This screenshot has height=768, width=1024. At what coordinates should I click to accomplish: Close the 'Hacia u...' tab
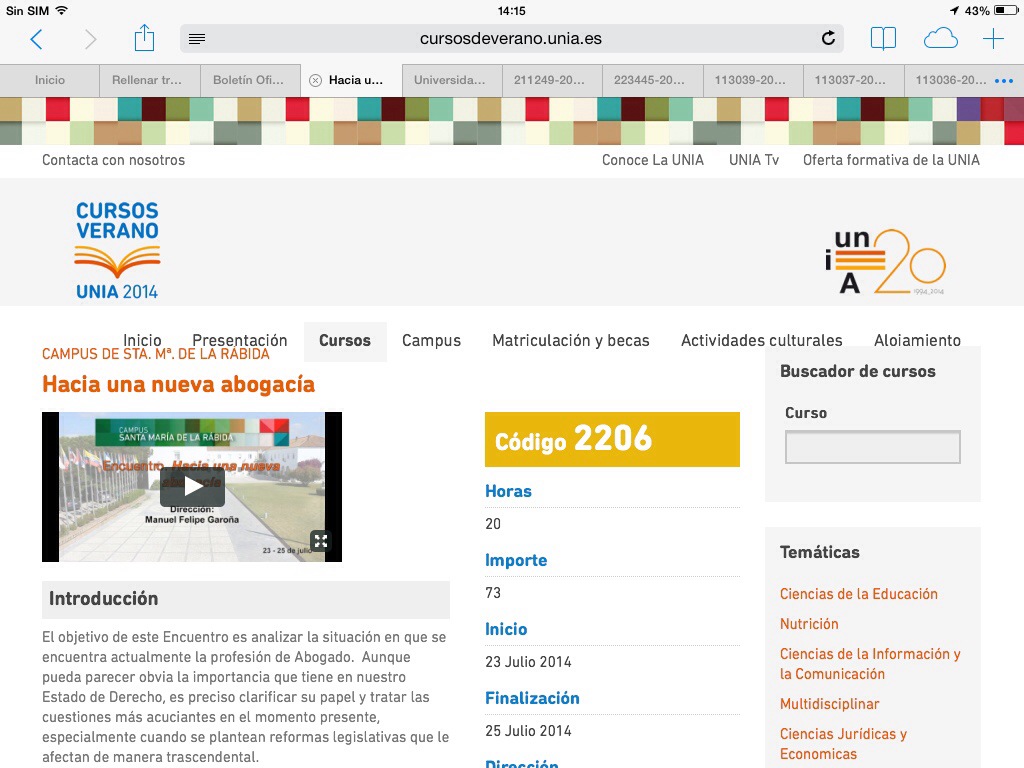[x=315, y=80]
